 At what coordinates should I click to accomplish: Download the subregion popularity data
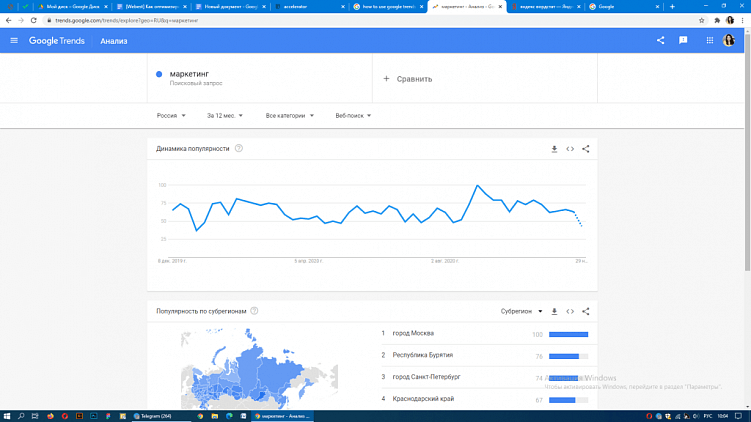pyautogui.click(x=554, y=311)
